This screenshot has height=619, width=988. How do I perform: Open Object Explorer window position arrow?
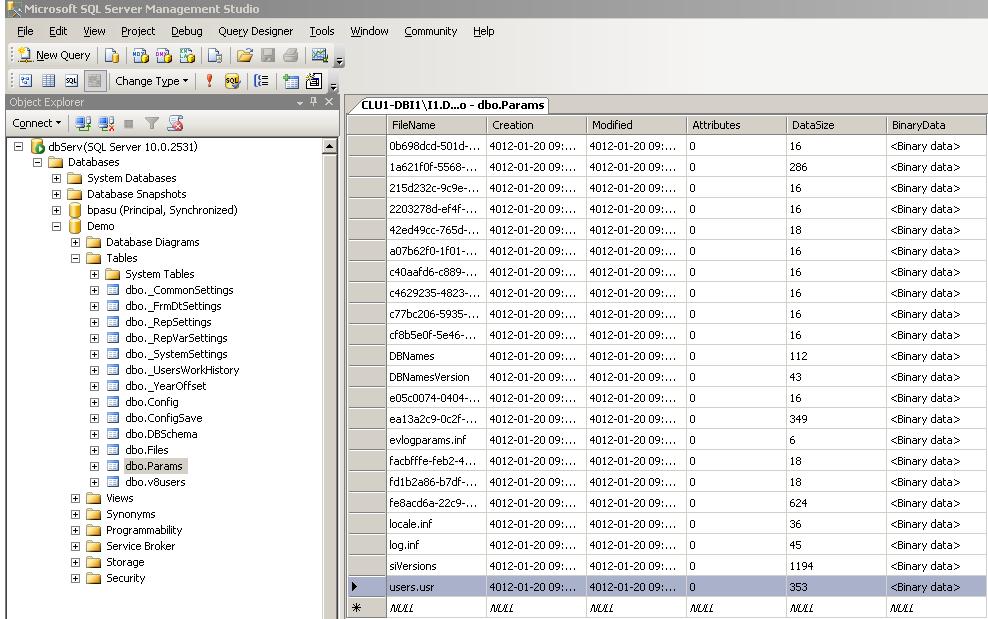(300, 102)
